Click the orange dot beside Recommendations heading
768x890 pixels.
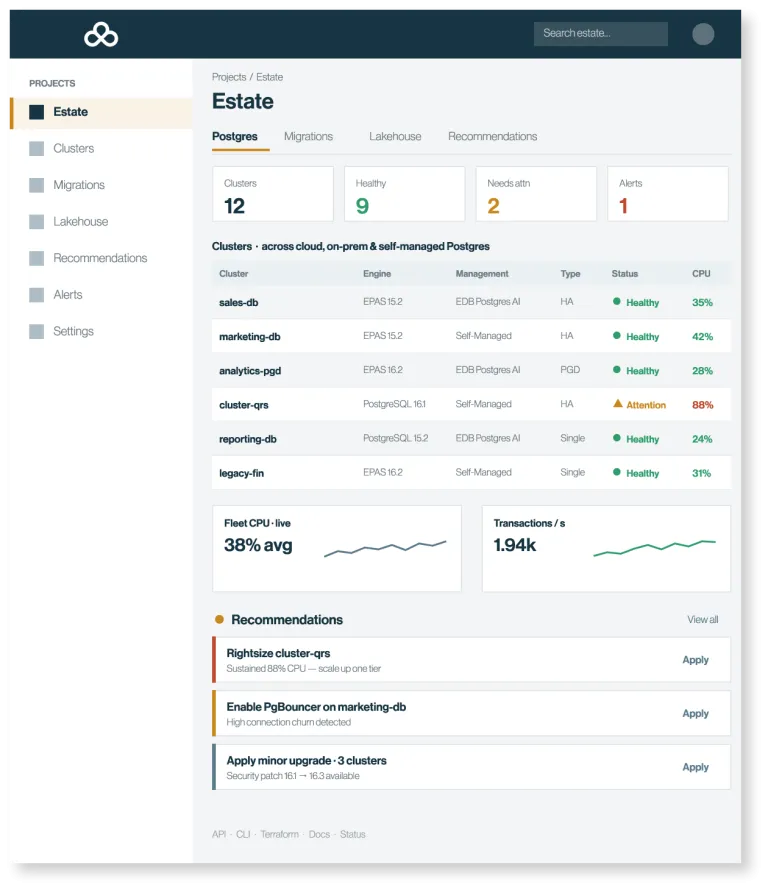click(x=219, y=619)
